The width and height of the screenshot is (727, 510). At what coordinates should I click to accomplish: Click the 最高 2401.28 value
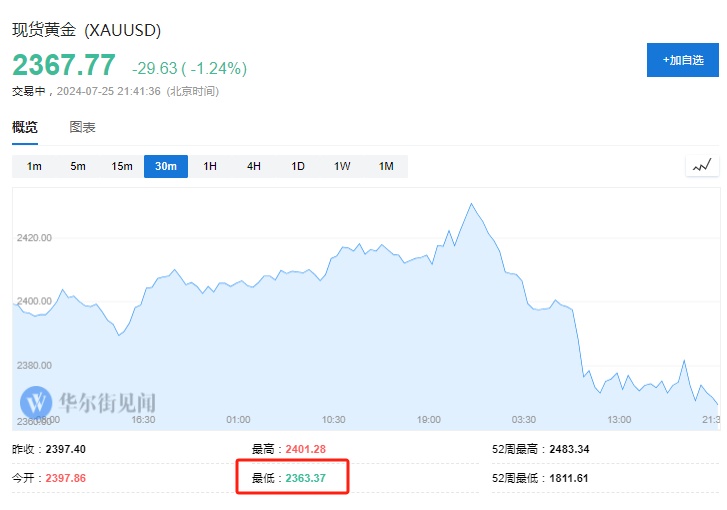(305, 450)
